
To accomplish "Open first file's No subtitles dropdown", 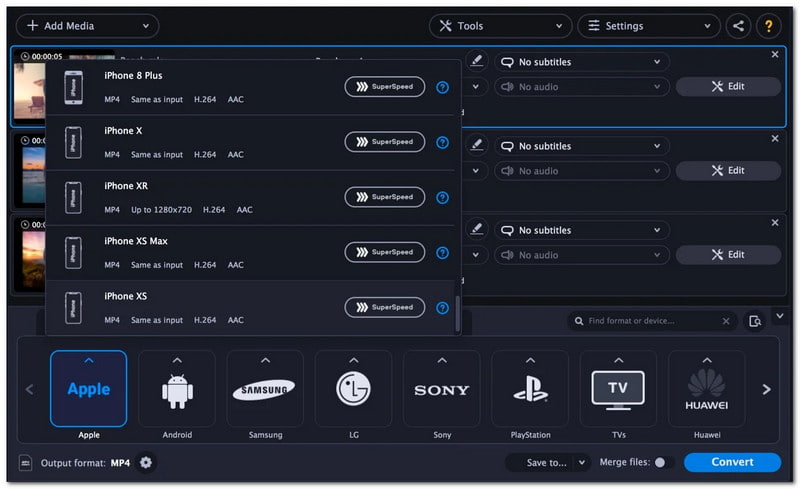I will [582, 62].
